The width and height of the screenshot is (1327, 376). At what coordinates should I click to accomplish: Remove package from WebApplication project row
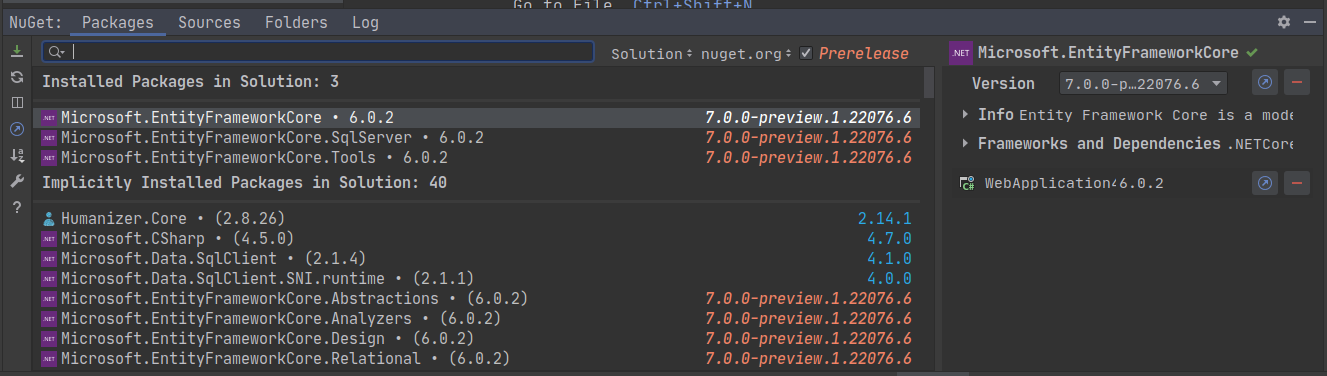click(x=1297, y=183)
